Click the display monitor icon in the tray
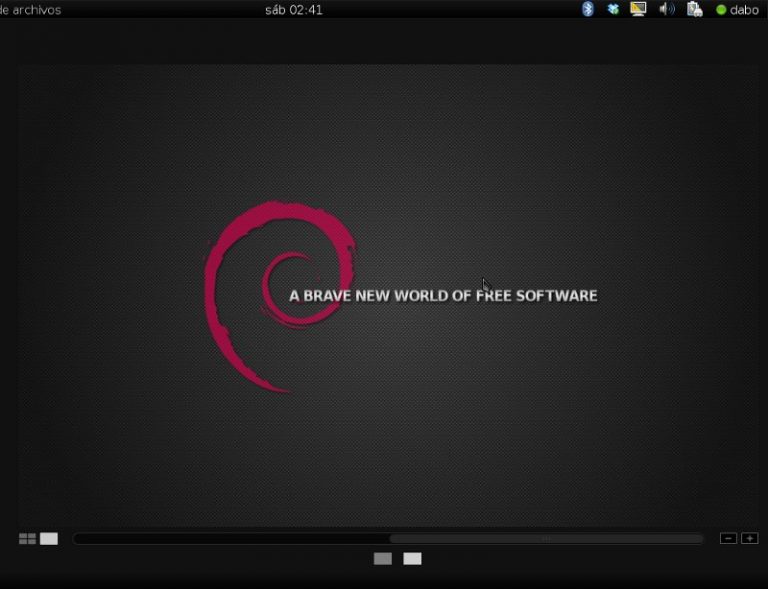Image resolution: width=768 pixels, height=589 pixels. pos(638,9)
